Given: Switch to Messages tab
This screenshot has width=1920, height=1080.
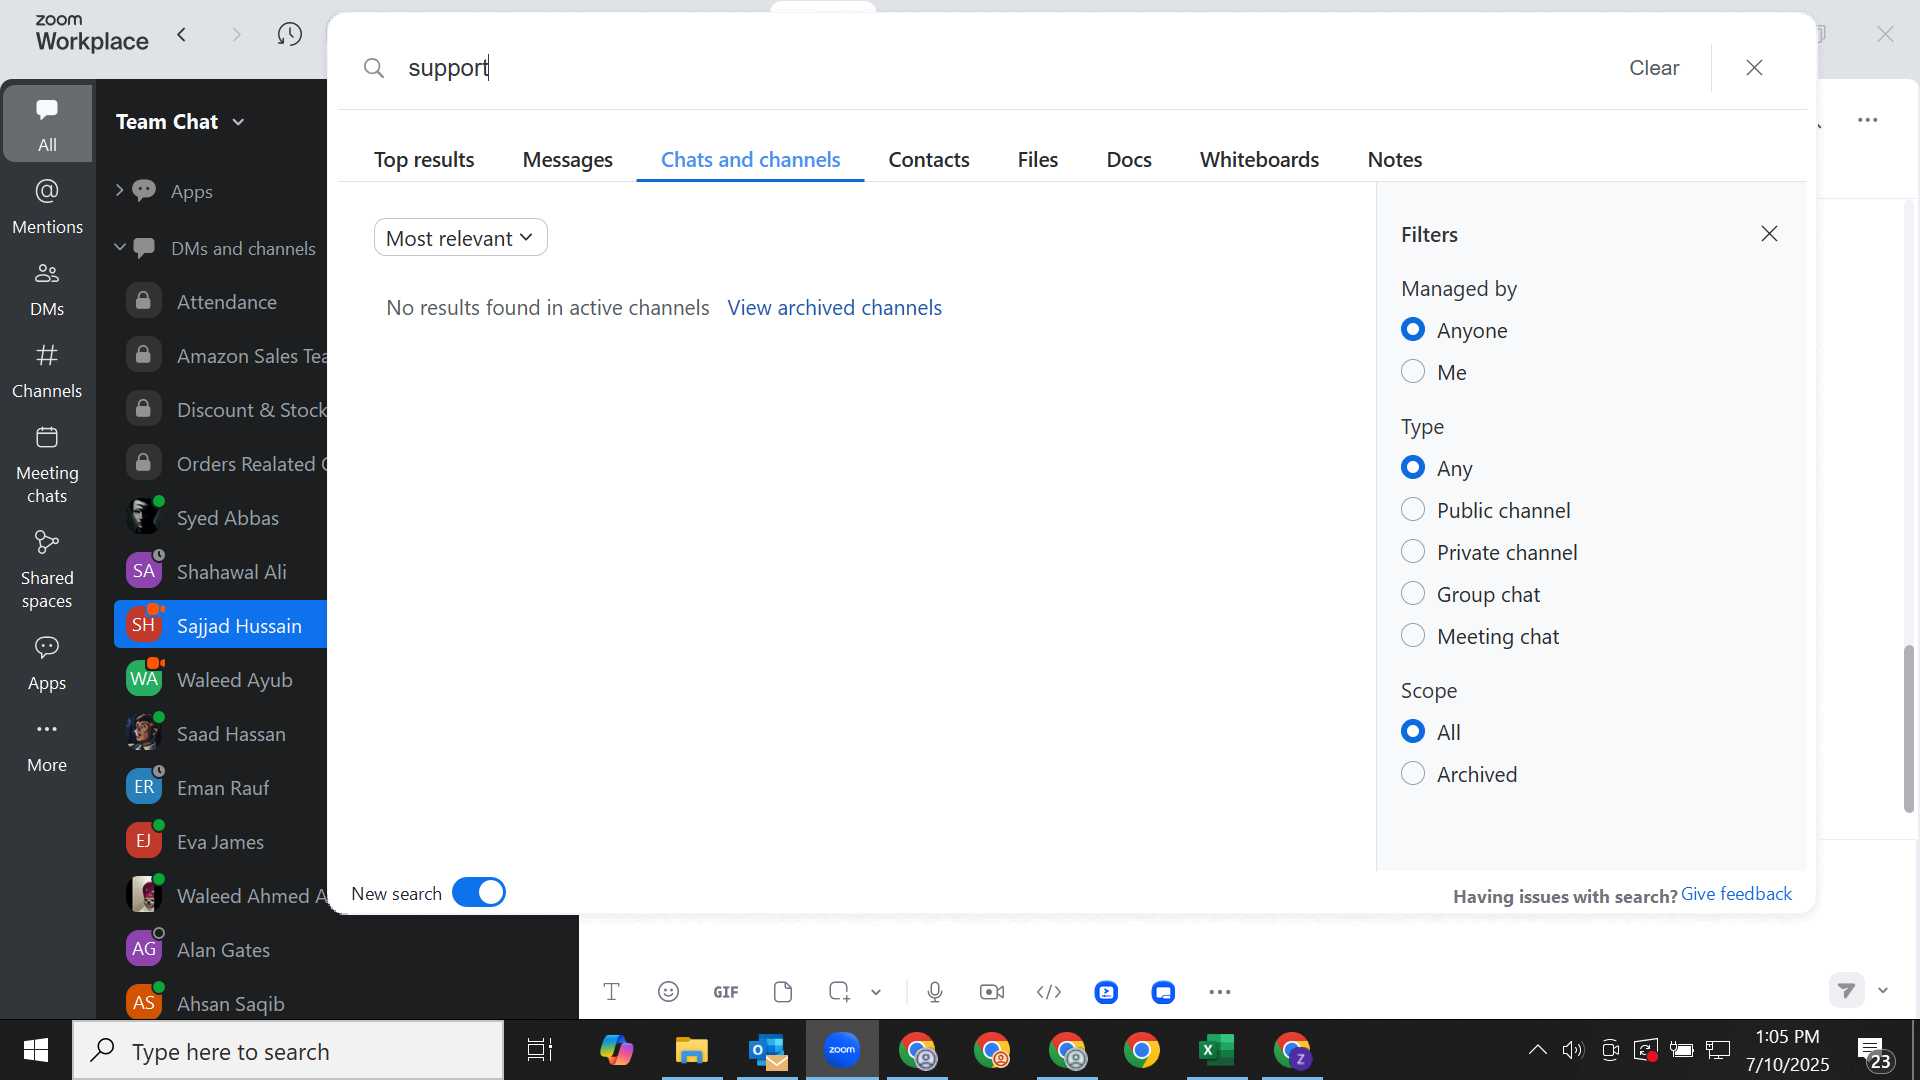Looking at the screenshot, I should (567, 160).
